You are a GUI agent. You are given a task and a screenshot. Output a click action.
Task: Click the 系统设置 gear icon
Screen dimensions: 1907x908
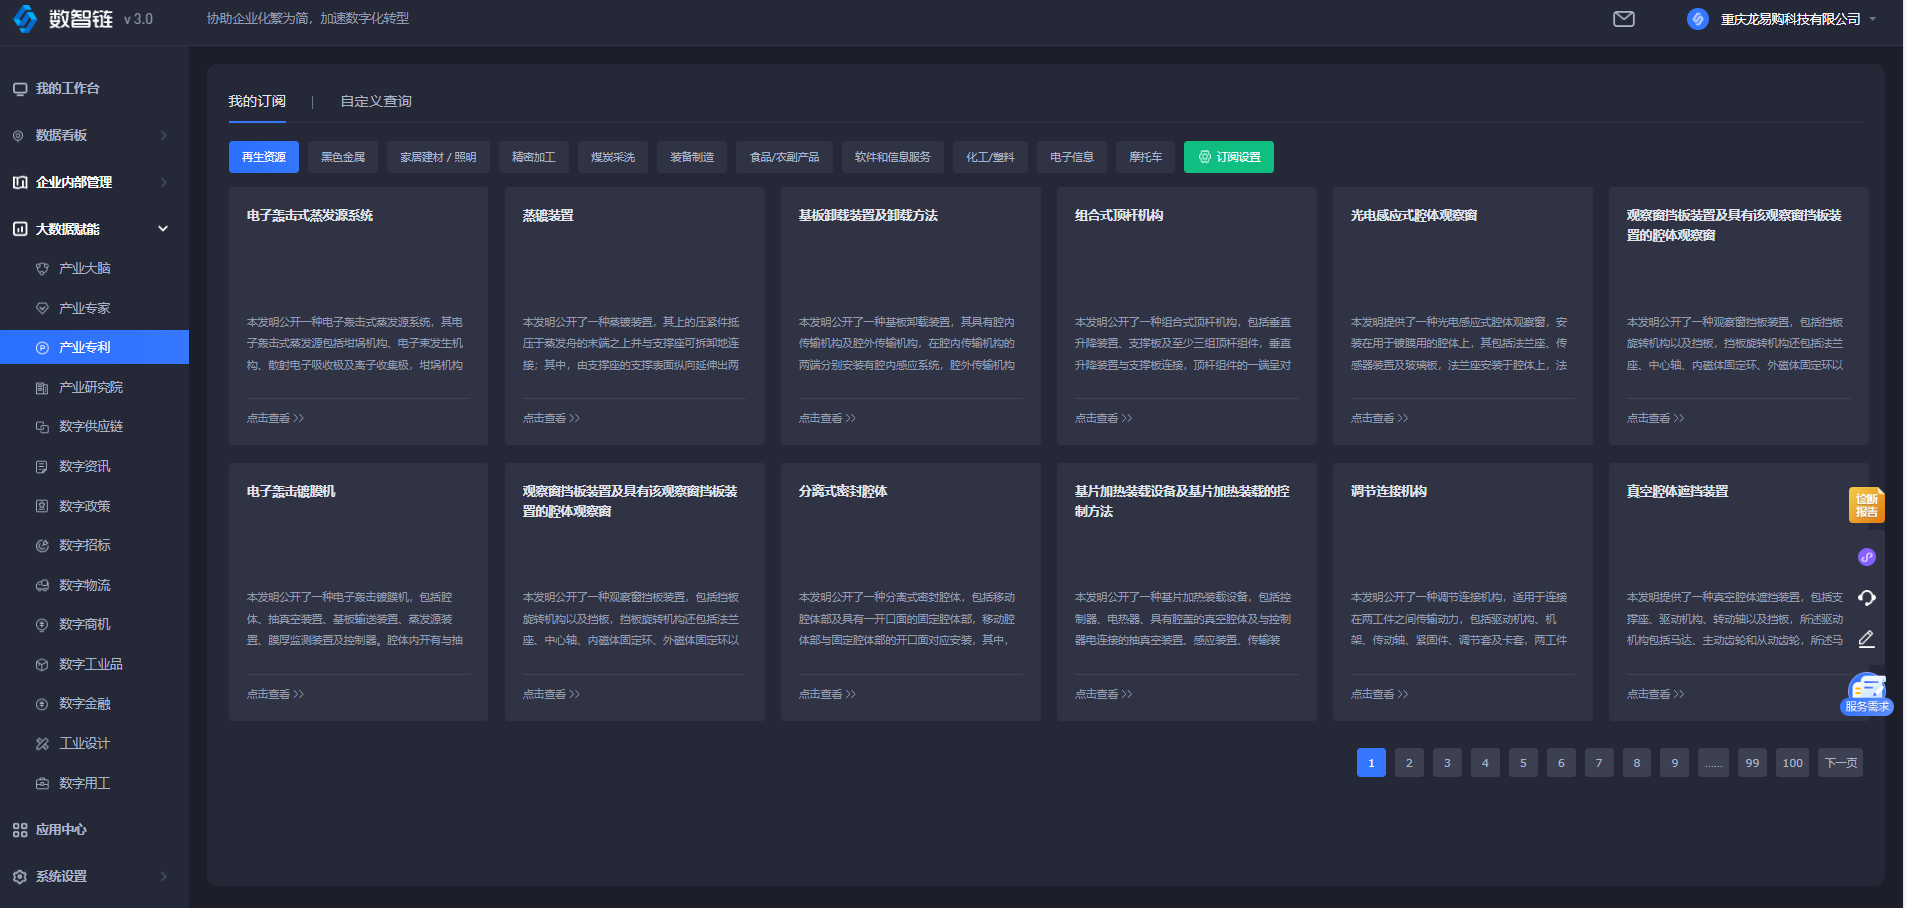[20, 877]
